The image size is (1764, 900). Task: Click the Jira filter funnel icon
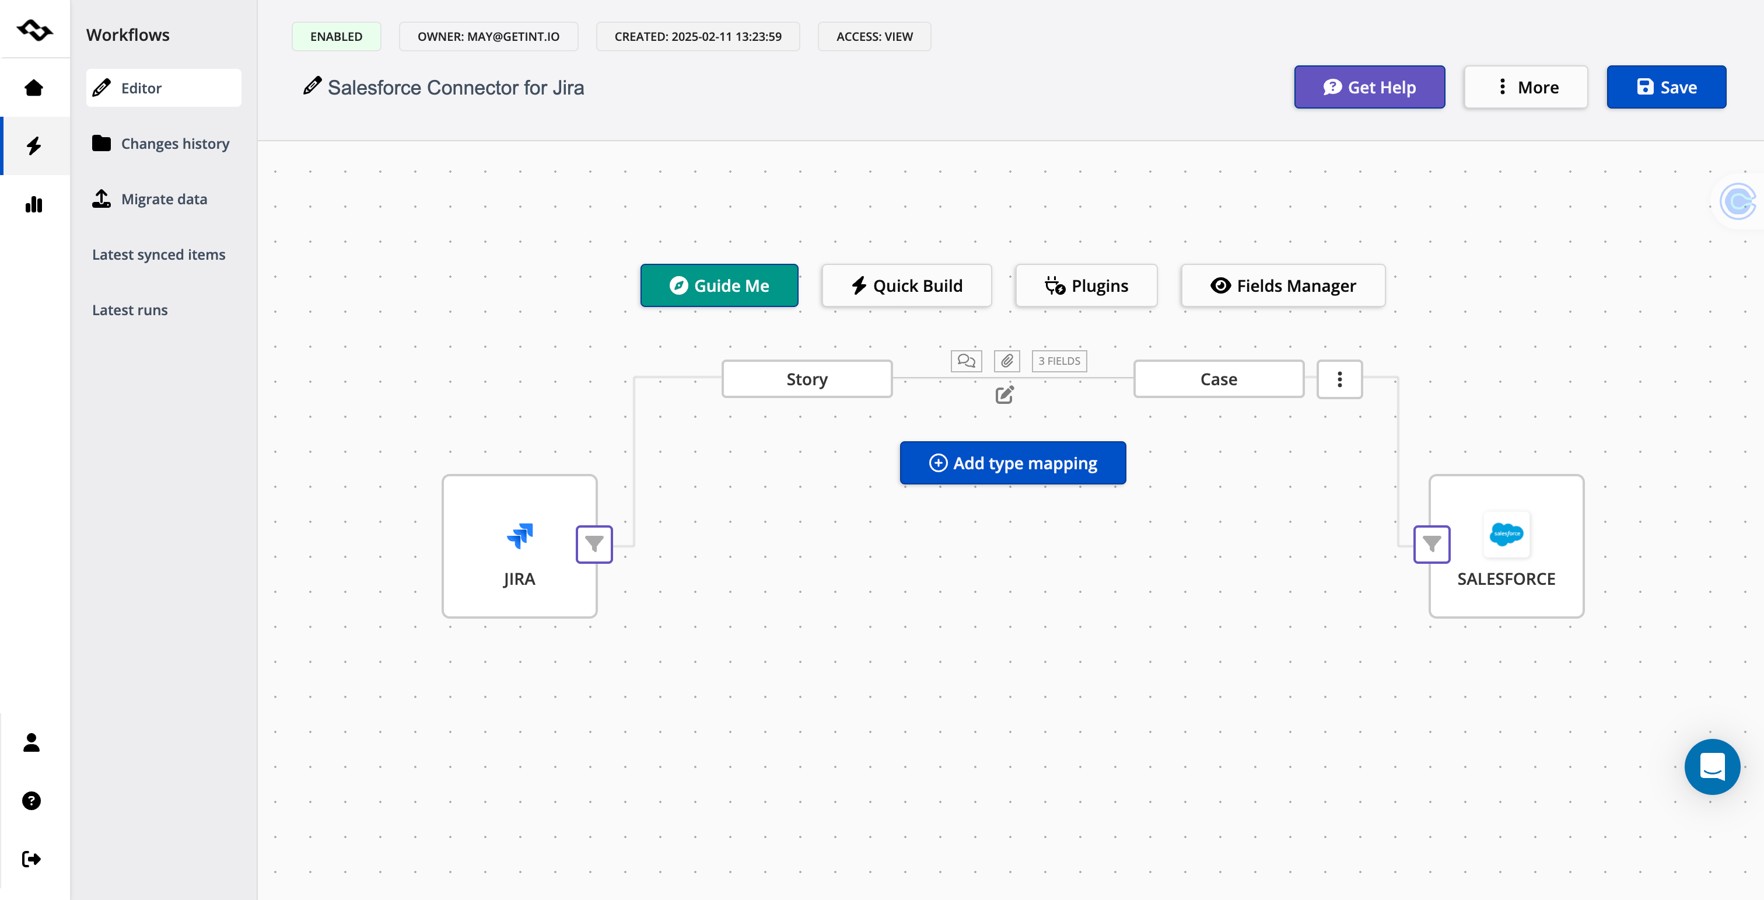tap(594, 544)
